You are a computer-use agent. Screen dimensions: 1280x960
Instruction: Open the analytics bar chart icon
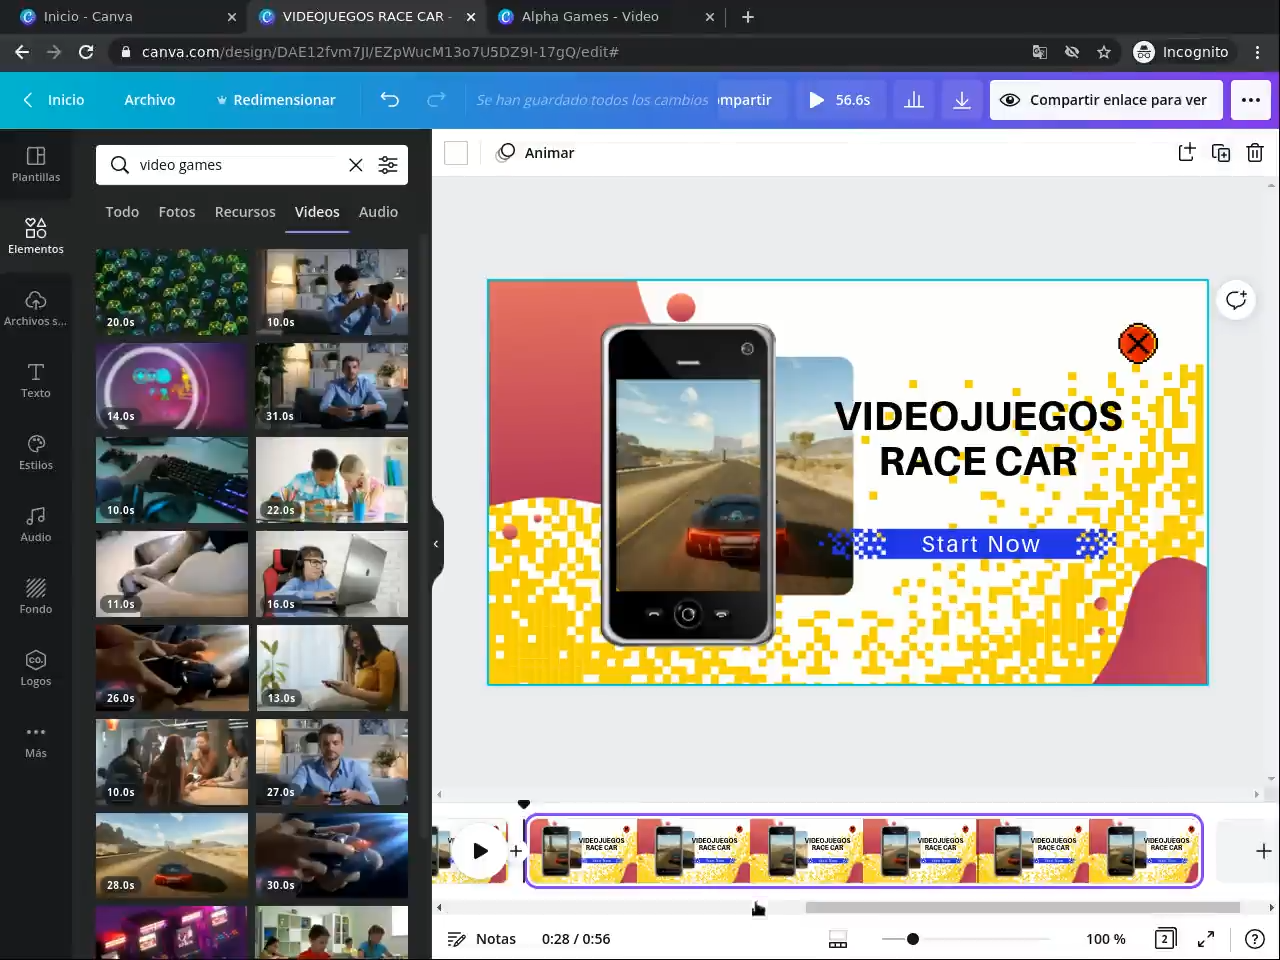tap(913, 100)
